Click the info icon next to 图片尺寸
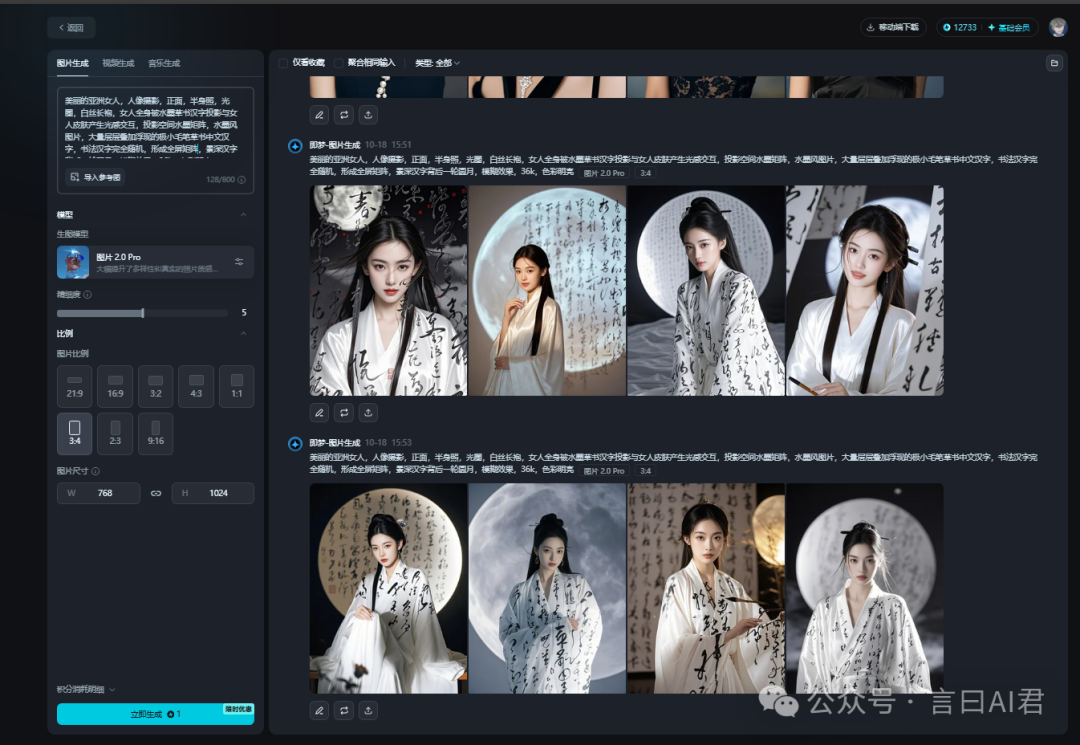The width and height of the screenshot is (1080, 745). tap(96, 471)
